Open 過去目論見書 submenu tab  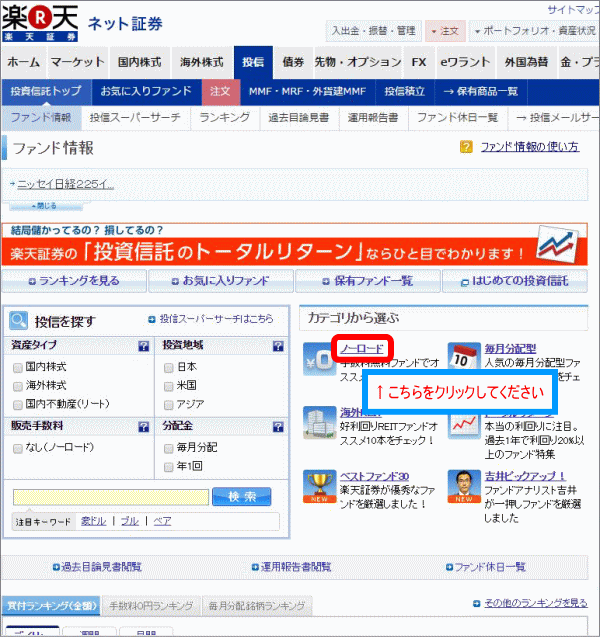click(x=299, y=118)
